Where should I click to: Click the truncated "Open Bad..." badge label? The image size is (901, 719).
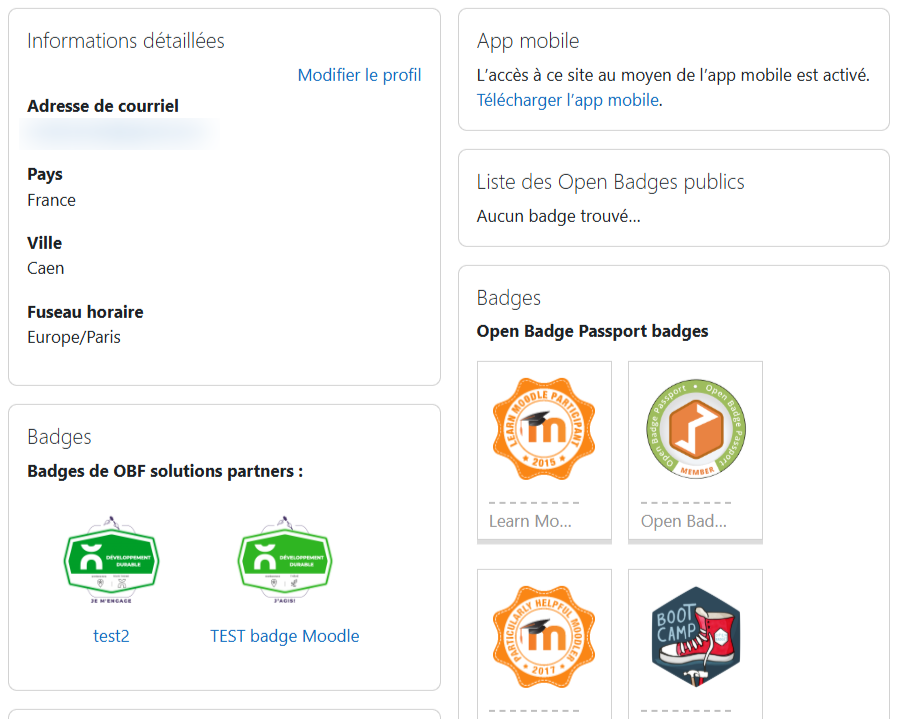pos(683,521)
